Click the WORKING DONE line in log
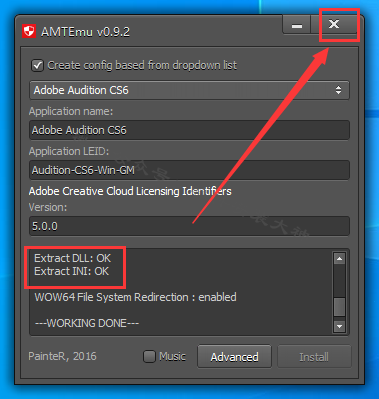The width and height of the screenshot is (379, 399). 87,323
